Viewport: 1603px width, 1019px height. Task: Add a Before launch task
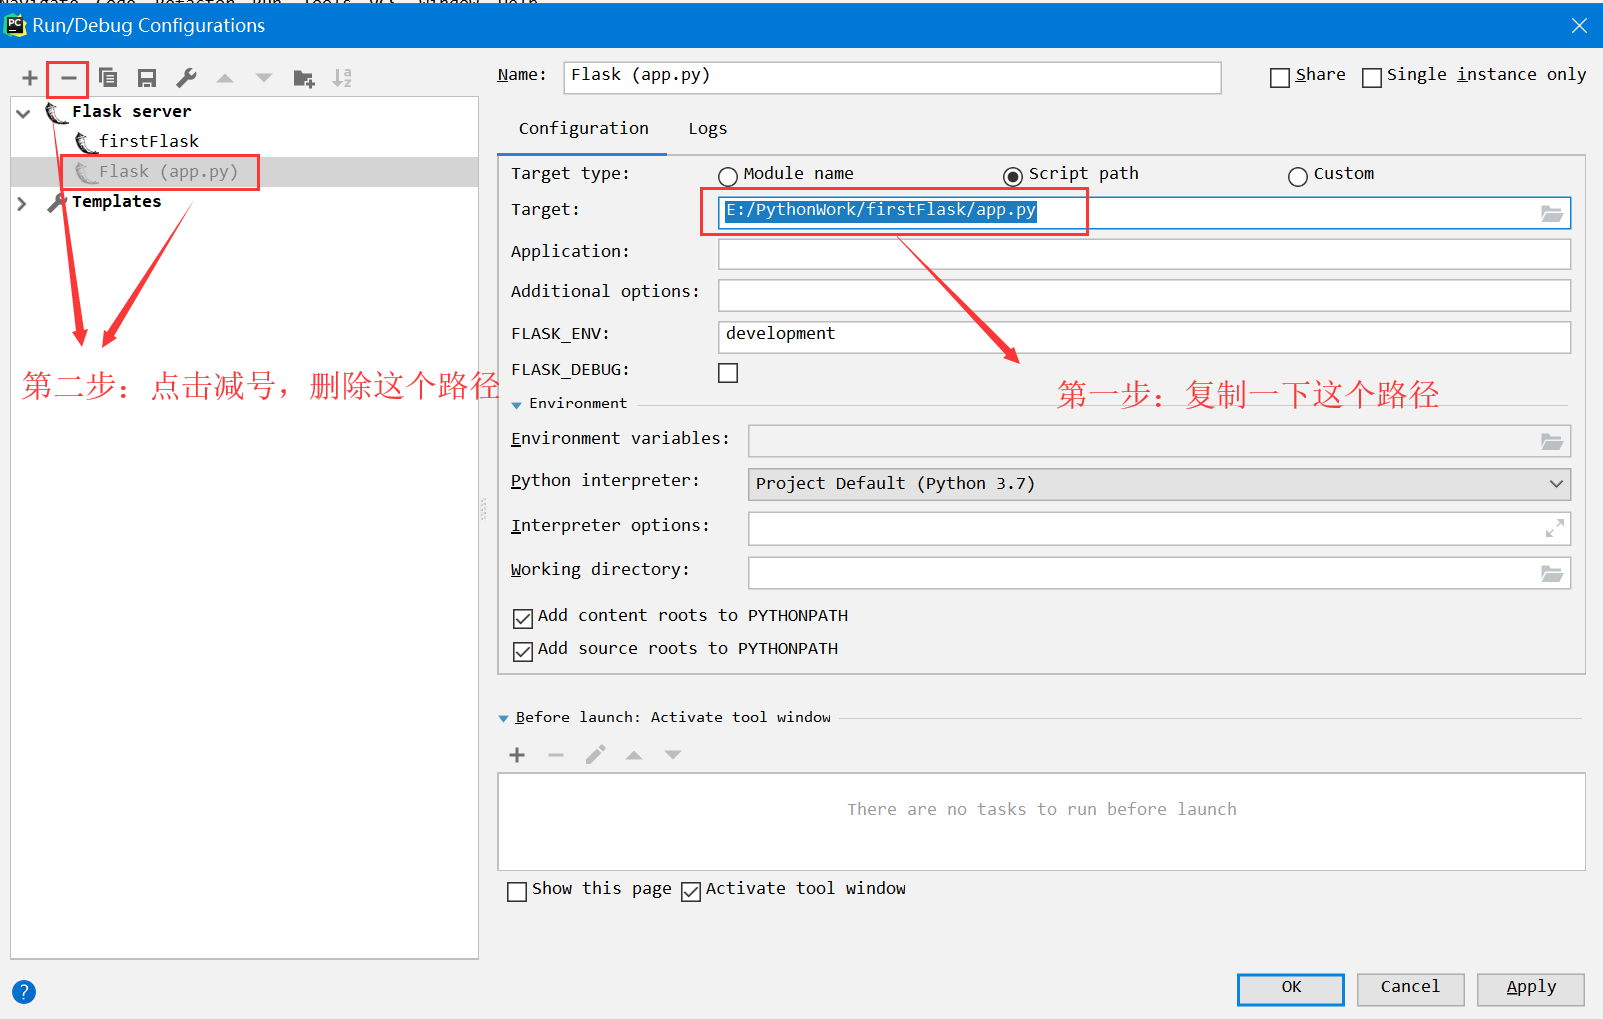pyautogui.click(x=517, y=755)
